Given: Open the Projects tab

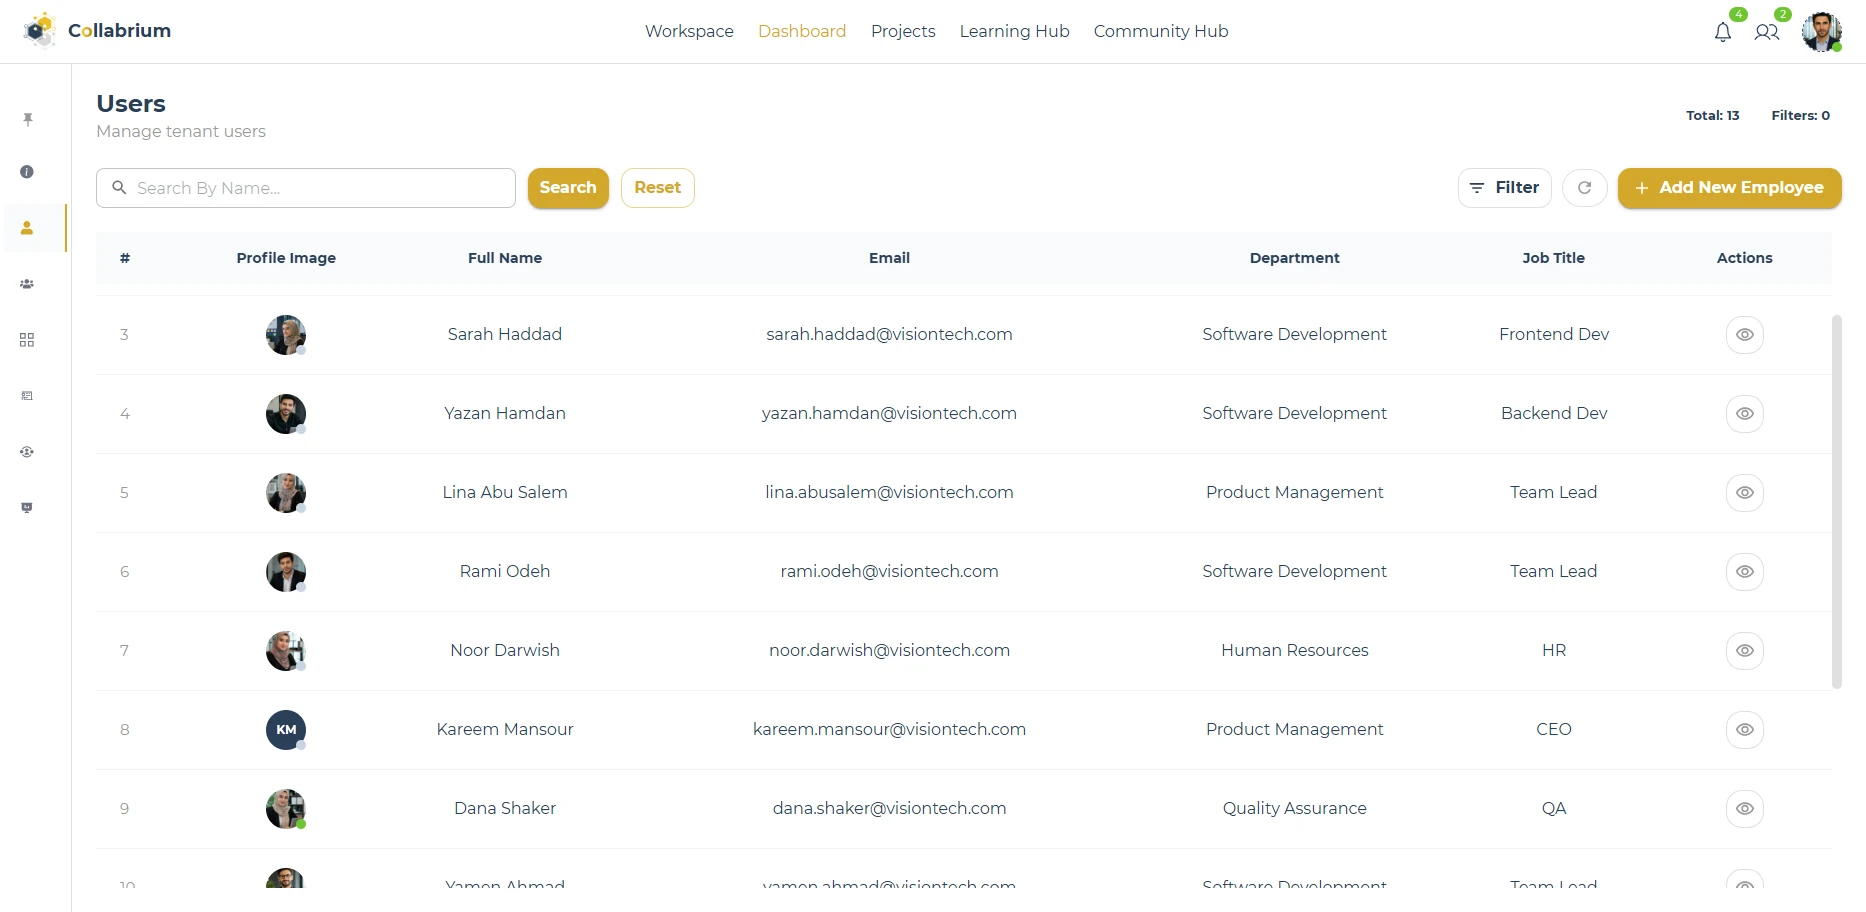Looking at the screenshot, I should [x=903, y=31].
